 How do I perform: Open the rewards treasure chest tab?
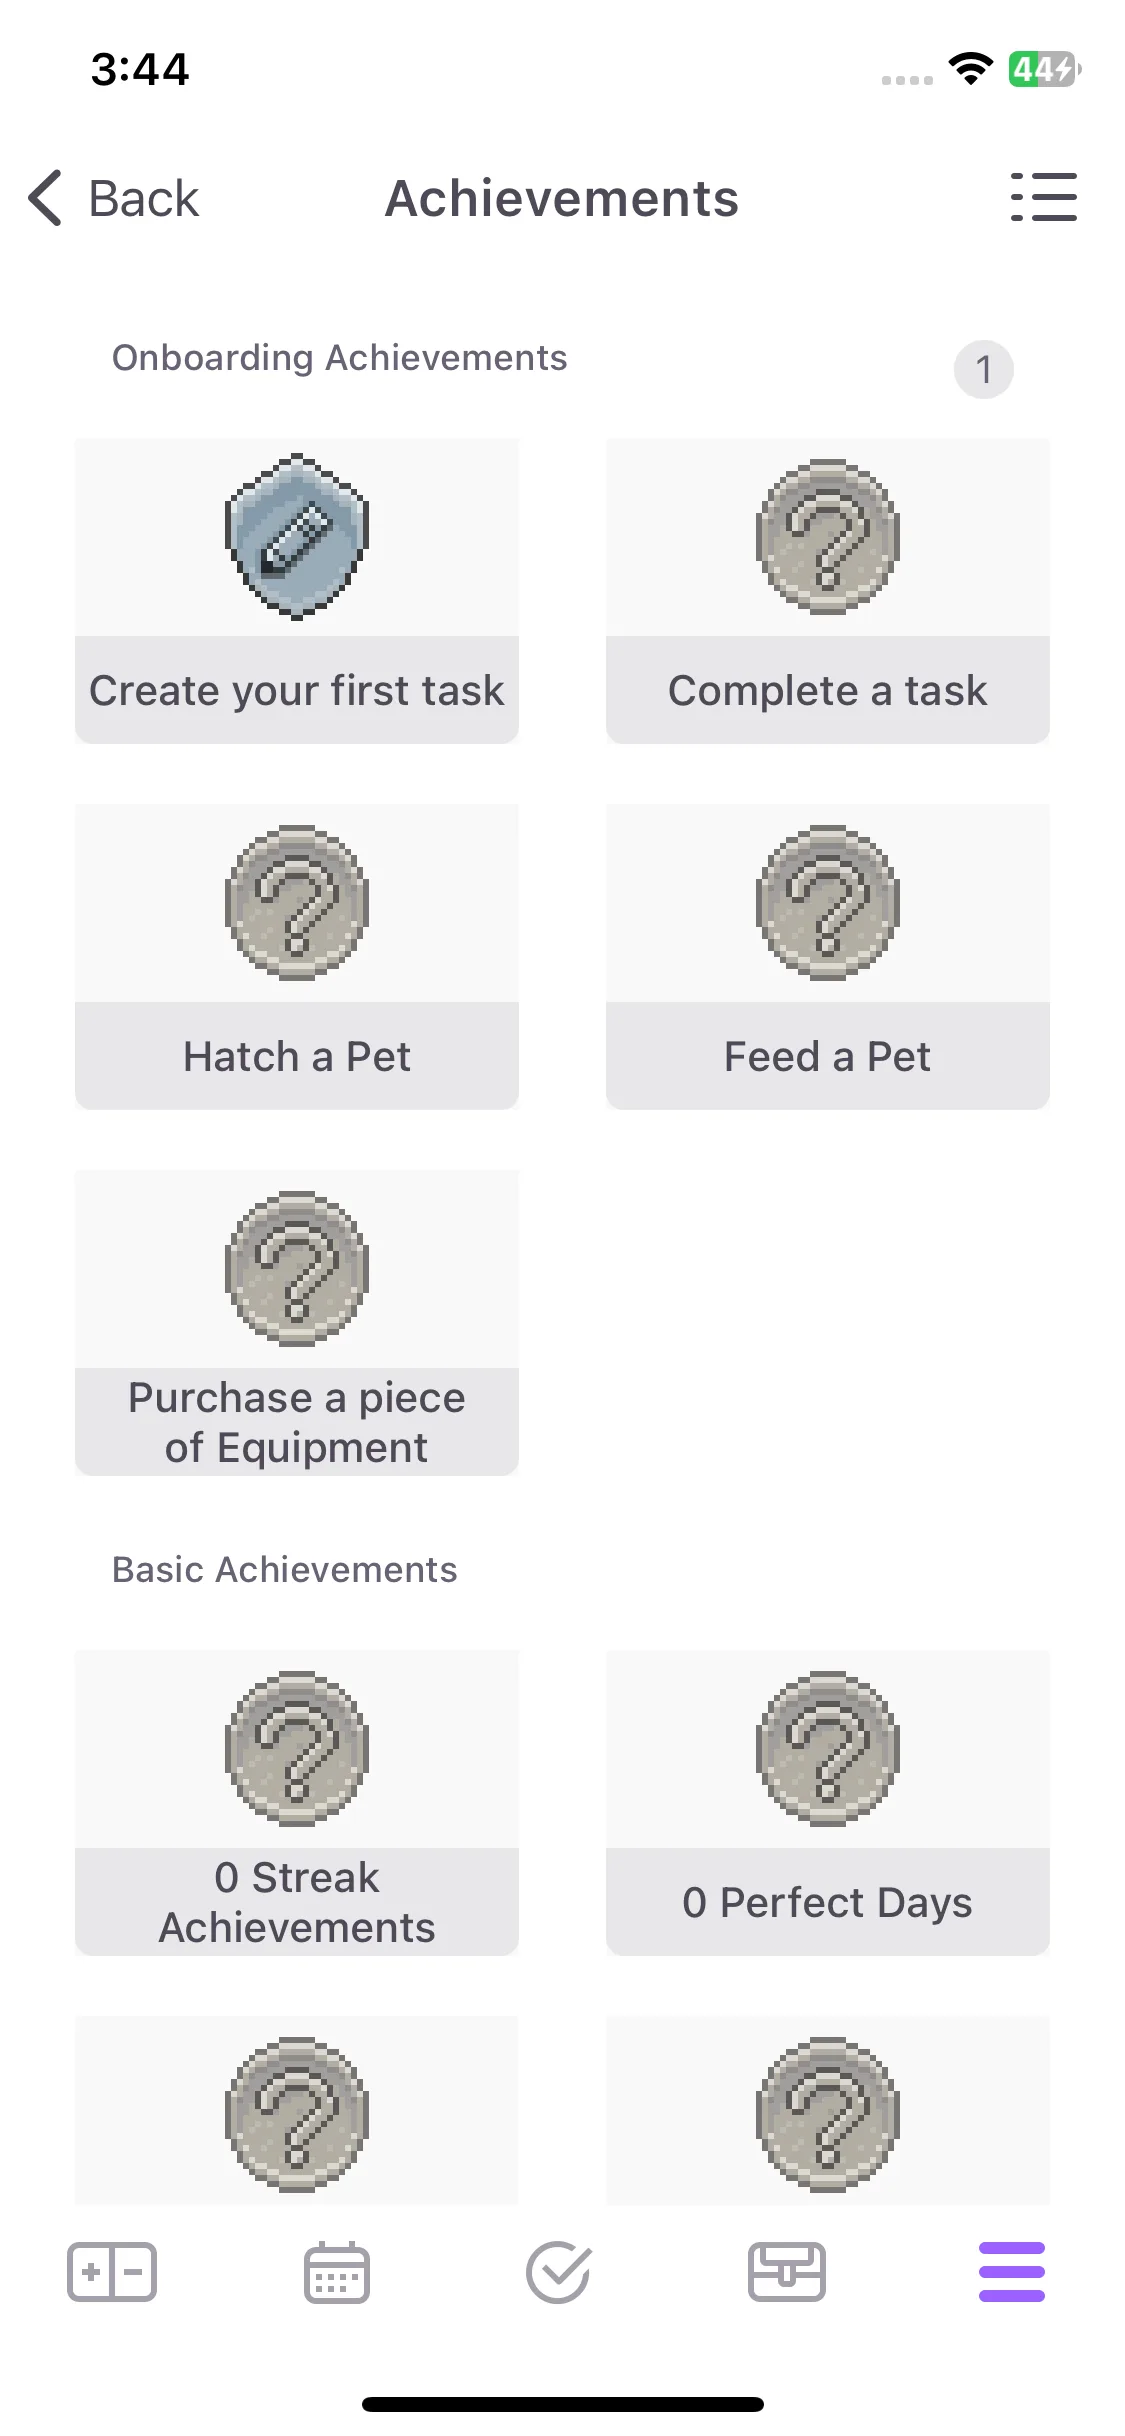[787, 2272]
